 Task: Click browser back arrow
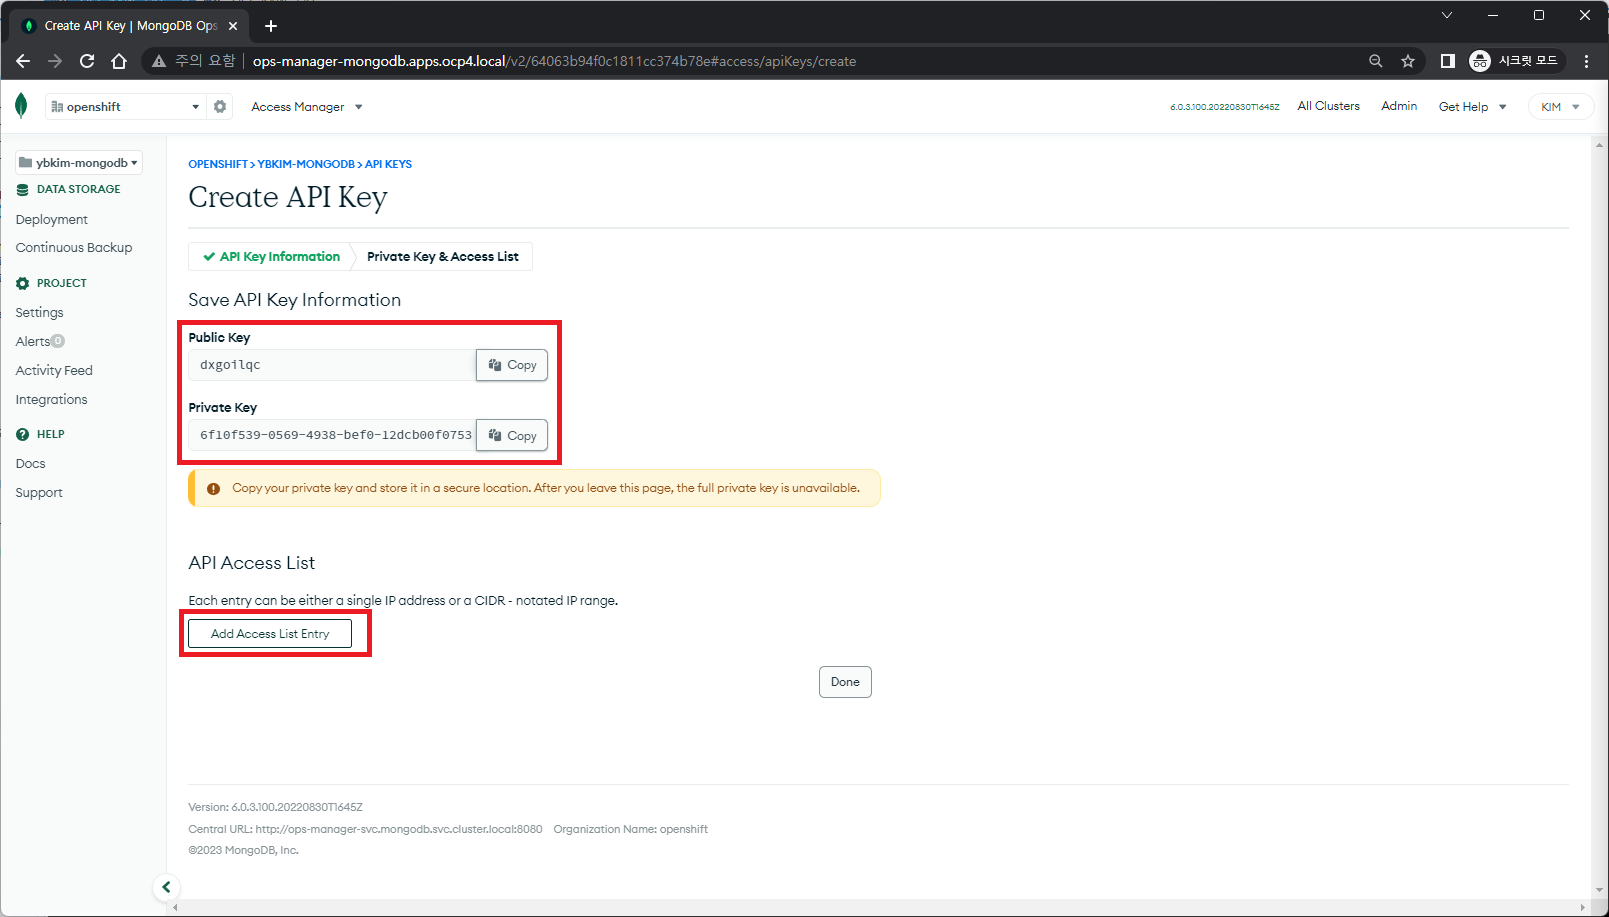[x=23, y=61]
